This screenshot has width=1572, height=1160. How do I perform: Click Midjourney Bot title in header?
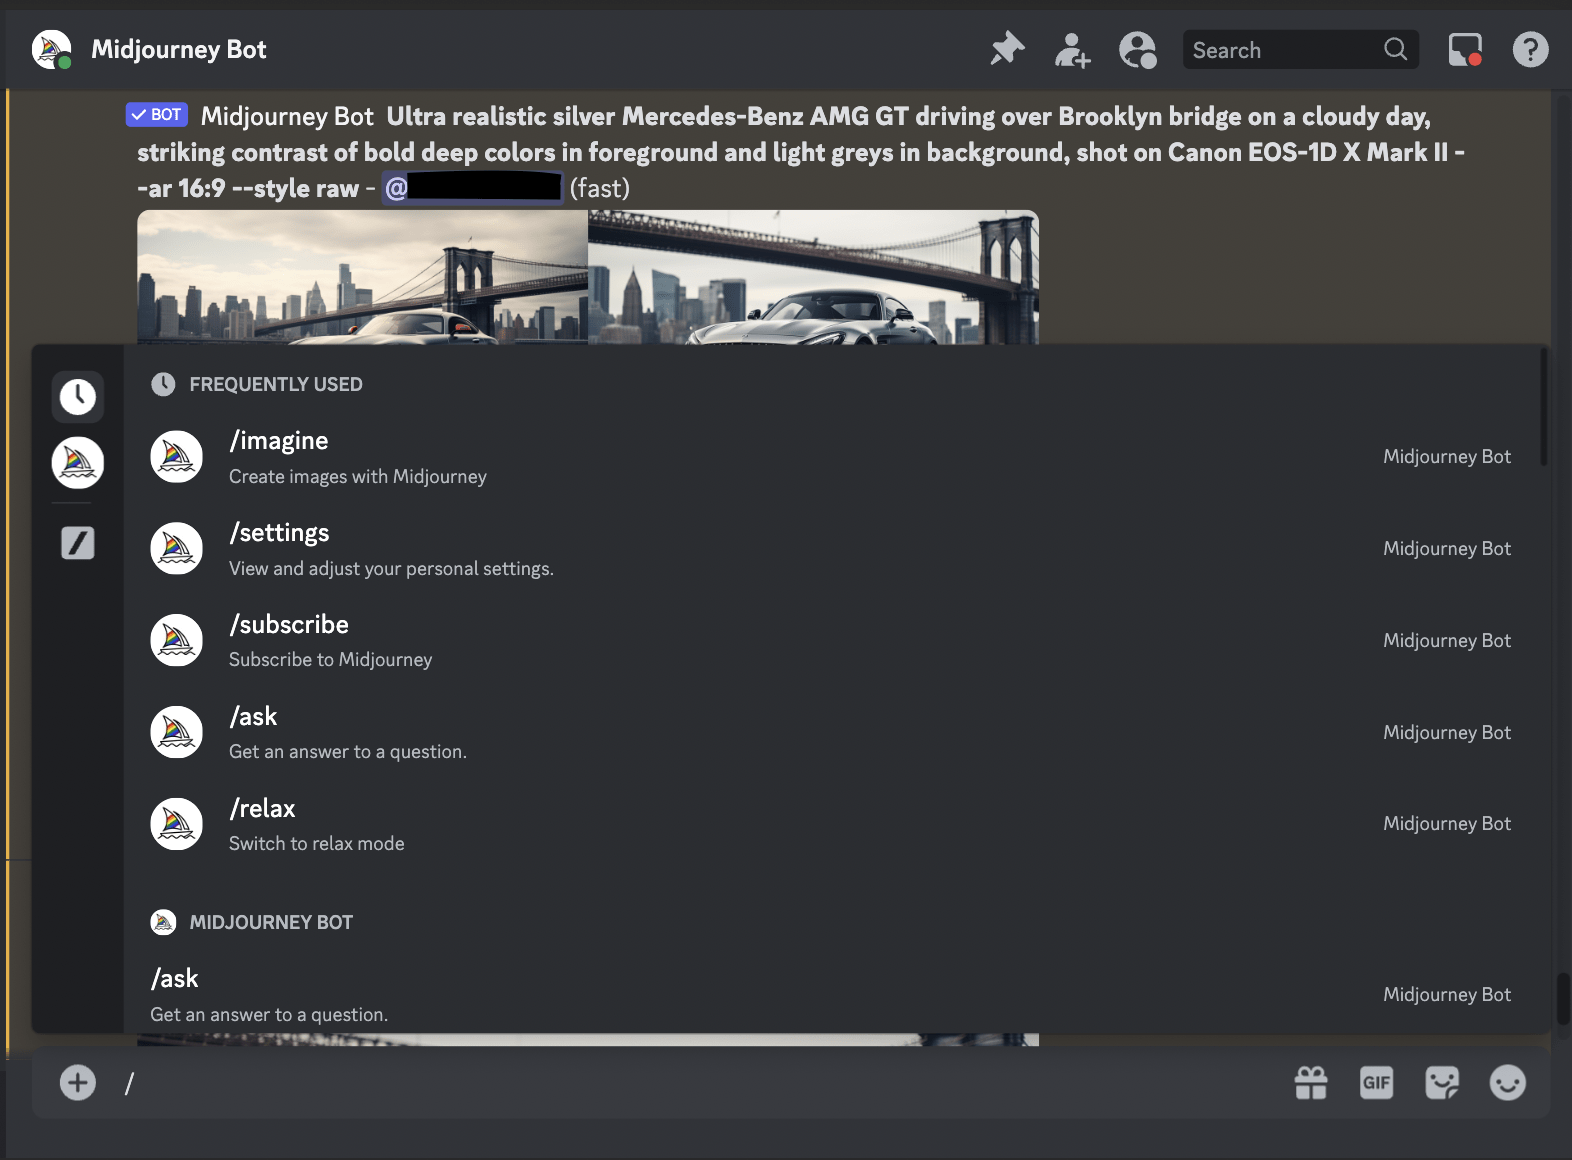click(x=179, y=49)
